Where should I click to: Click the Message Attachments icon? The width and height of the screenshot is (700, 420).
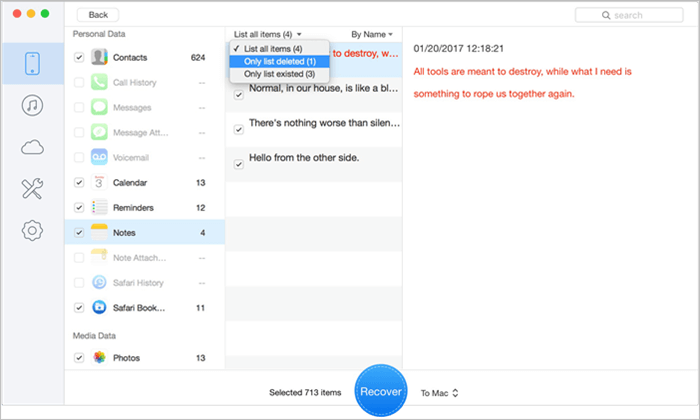99,132
